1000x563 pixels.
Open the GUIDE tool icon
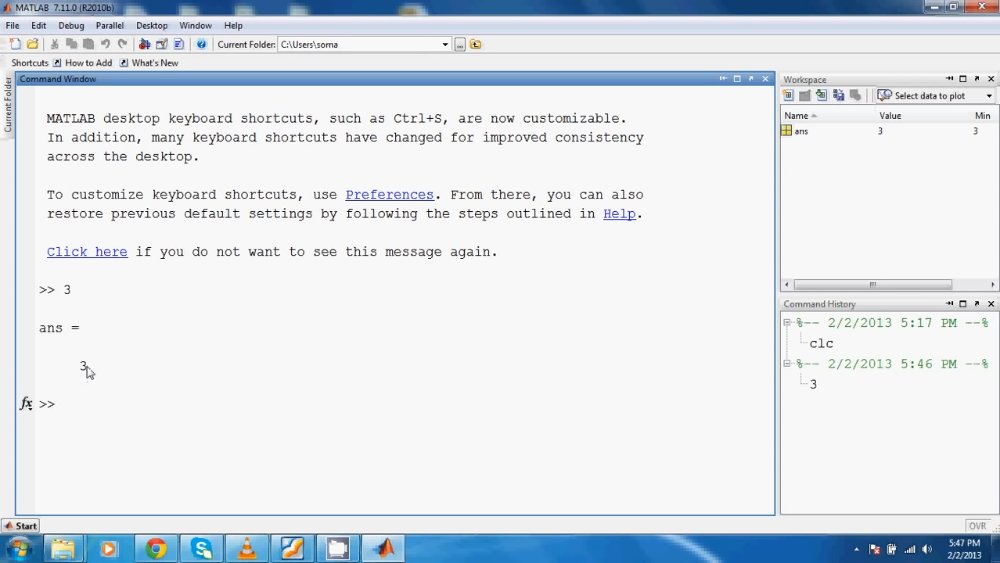(162, 44)
